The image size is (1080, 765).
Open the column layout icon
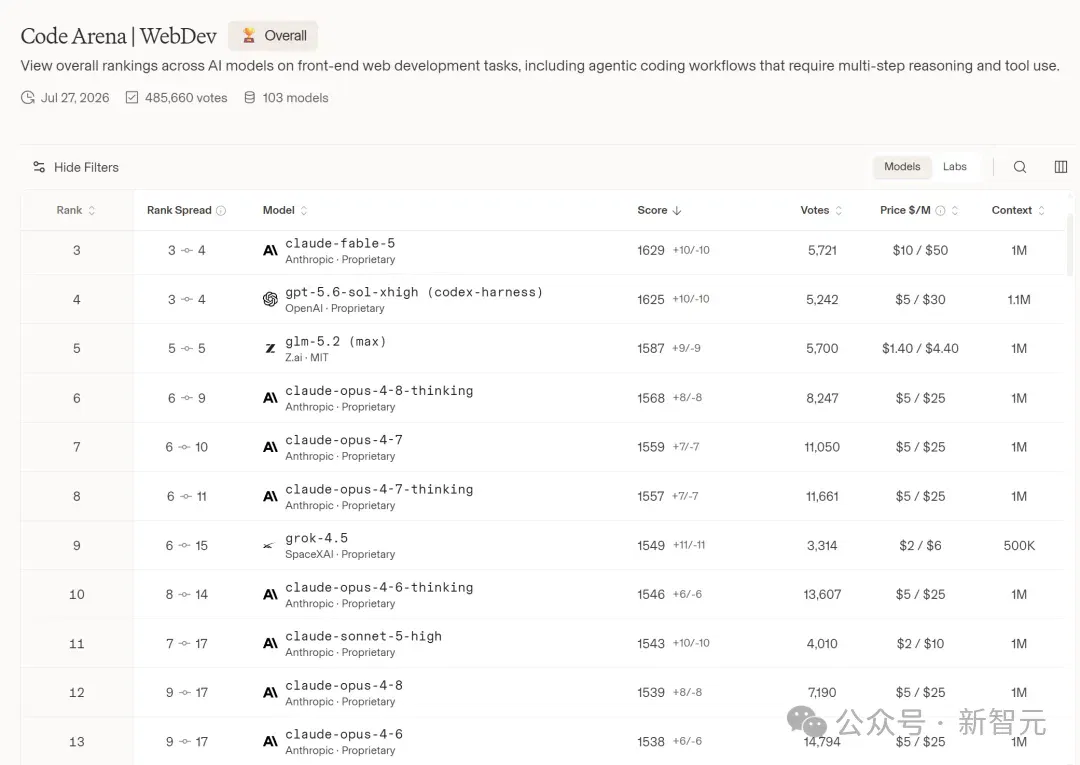click(x=1061, y=167)
